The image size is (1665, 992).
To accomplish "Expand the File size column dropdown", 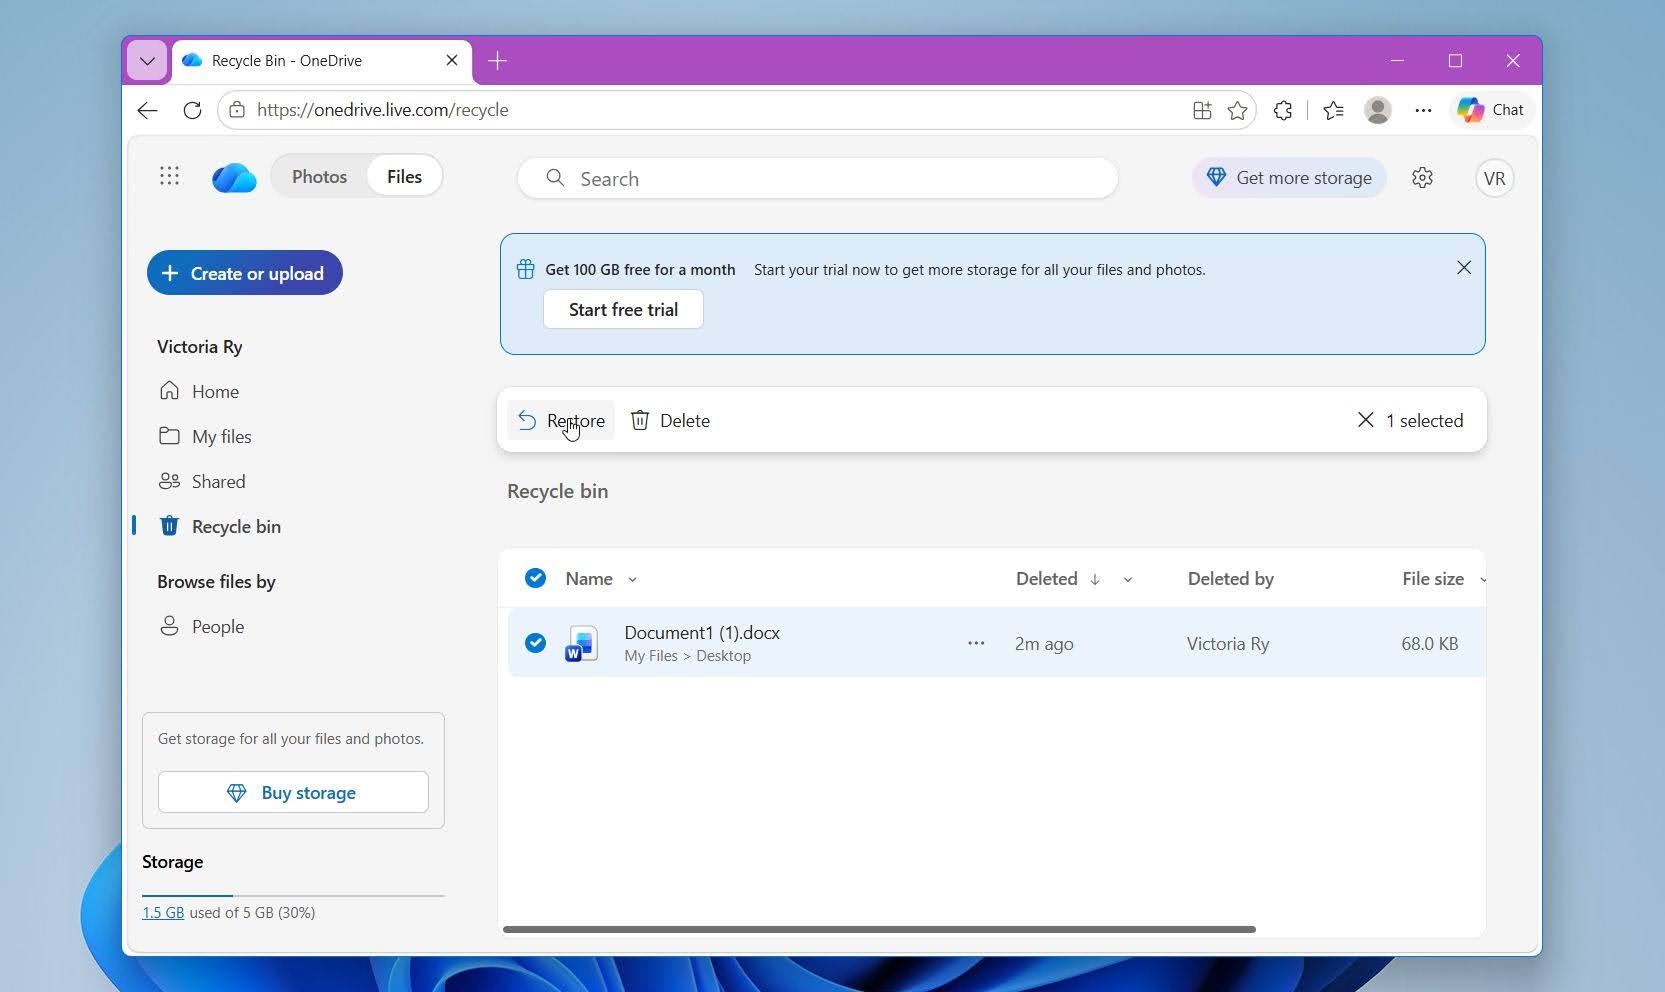I will click(1482, 579).
